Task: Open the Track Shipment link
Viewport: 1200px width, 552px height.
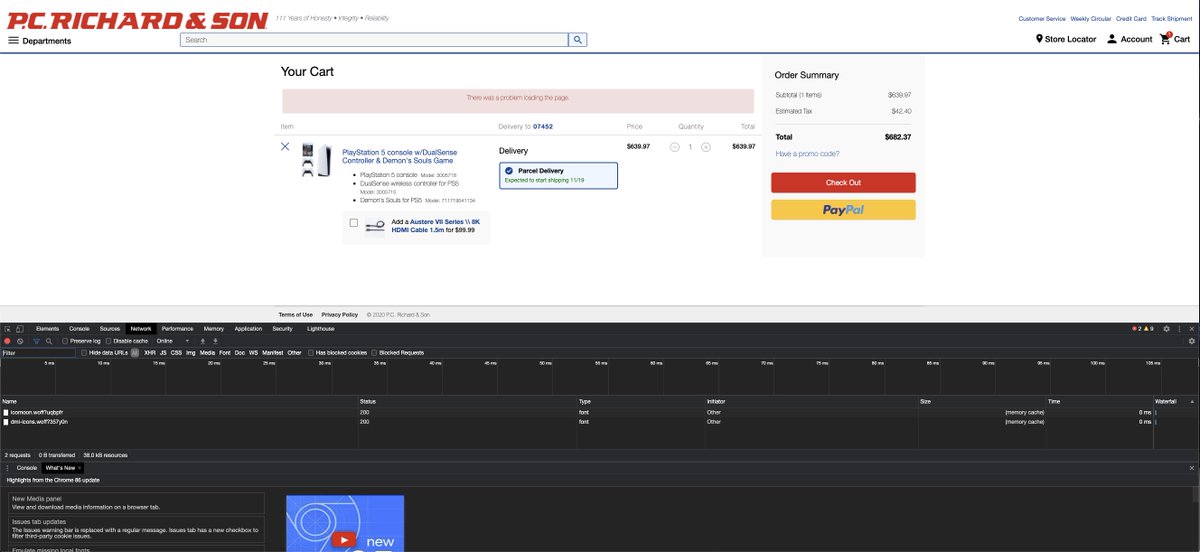Action: click(1172, 19)
